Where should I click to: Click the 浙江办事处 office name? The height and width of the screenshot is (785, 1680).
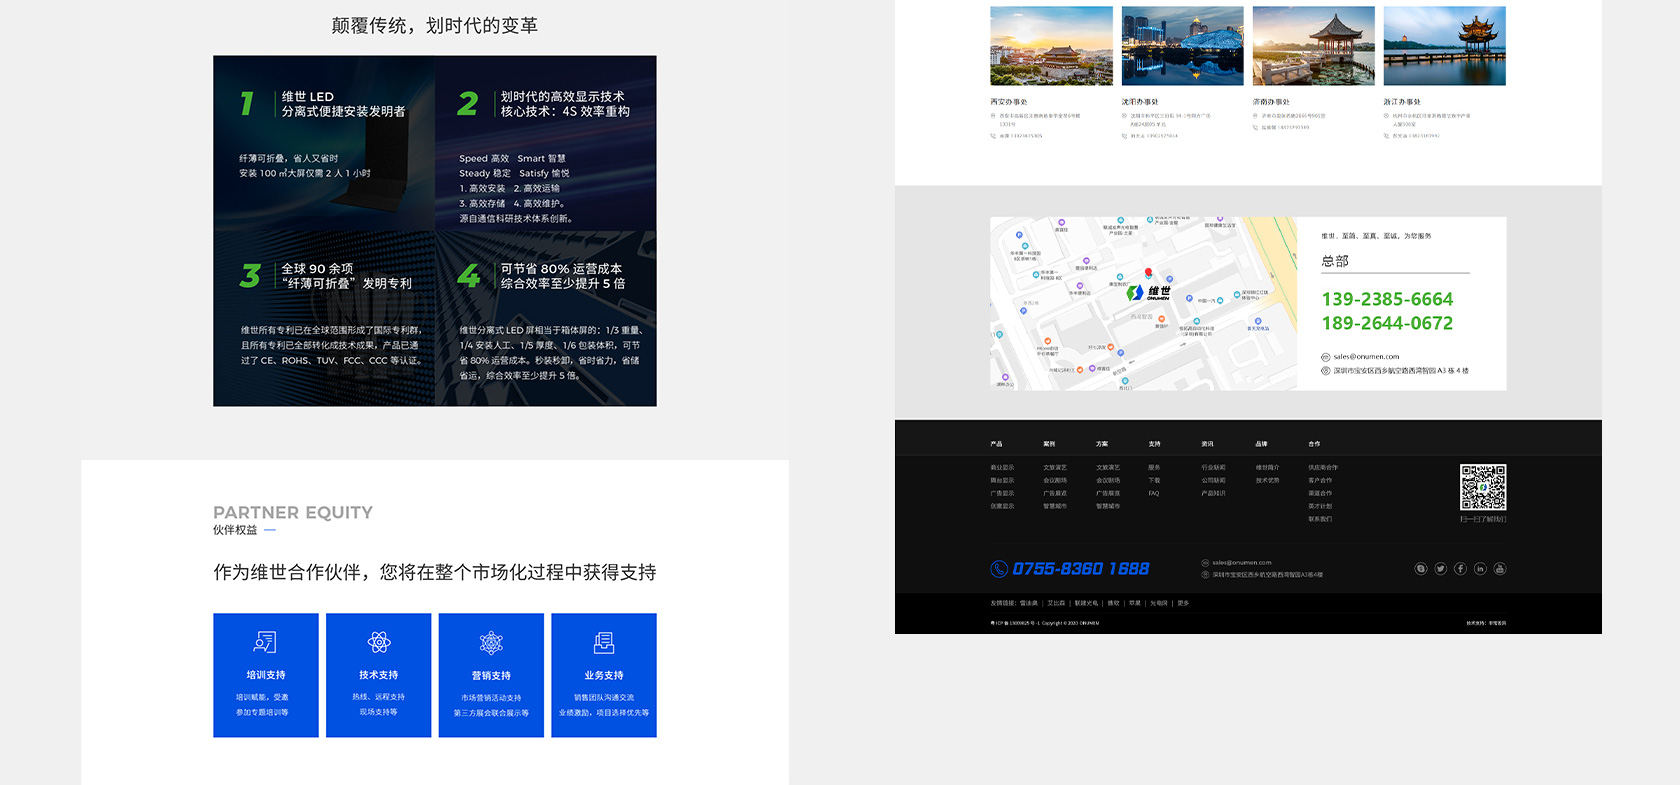tap(1402, 102)
